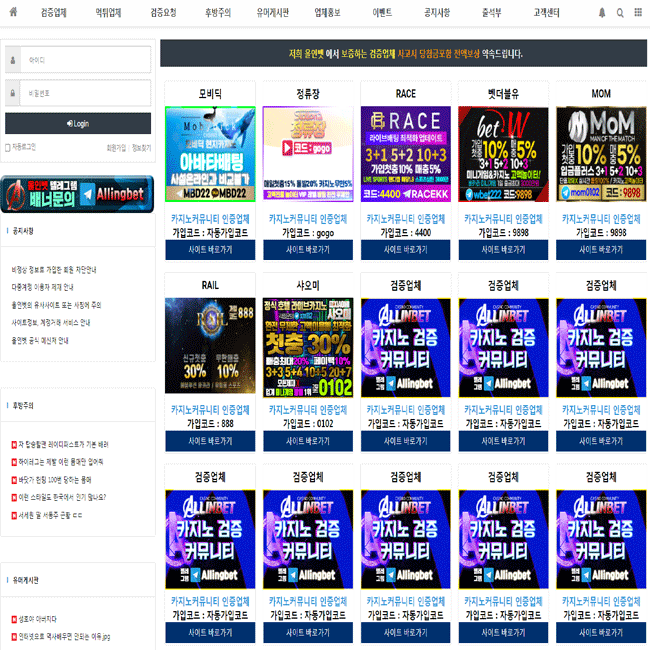The height and width of the screenshot is (650, 650).
Task: Open the grid menu icon
Action: pyautogui.click(x=638, y=12)
